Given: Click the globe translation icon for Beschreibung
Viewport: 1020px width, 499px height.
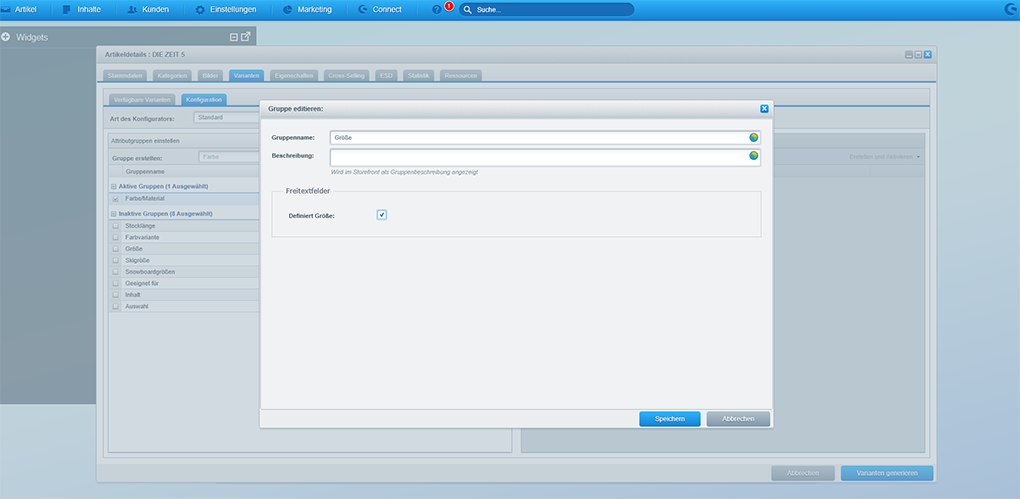Looking at the screenshot, I should click(x=754, y=156).
